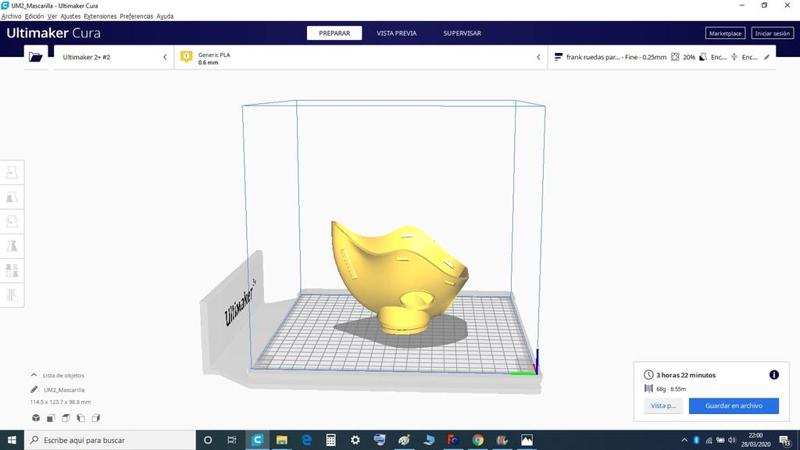Open the Preferencias menu
Viewport: 800px width, 450px height.
136,16
